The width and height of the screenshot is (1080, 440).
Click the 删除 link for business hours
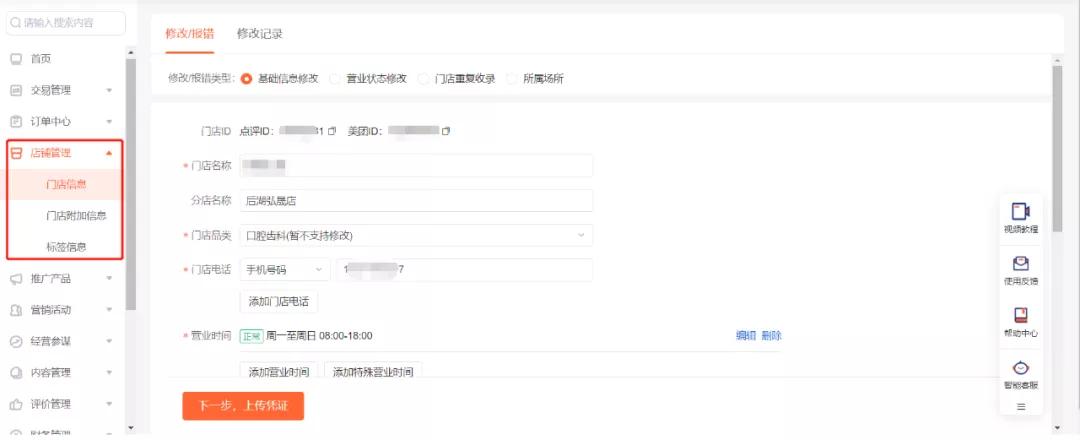coord(771,336)
